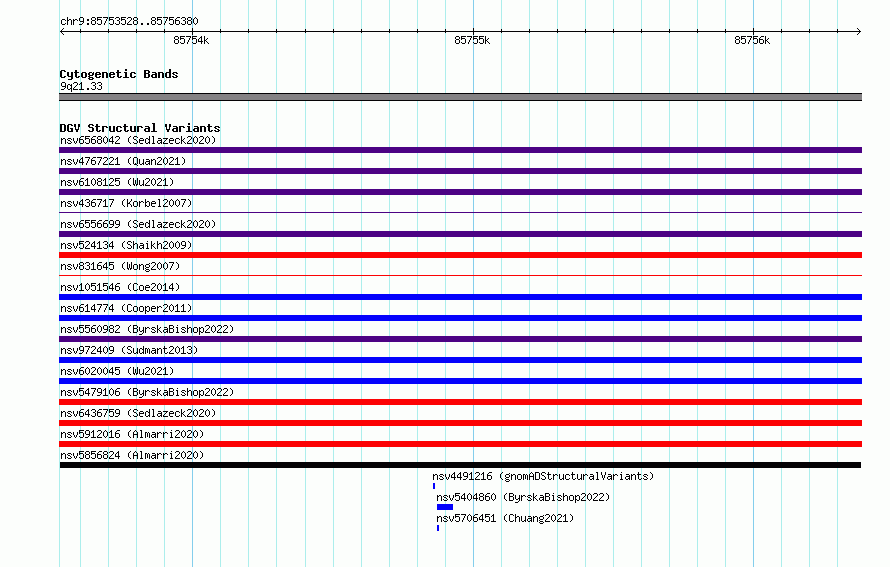
Task: Open the nsv1051546 (Coe2014) label
Action: (120, 287)
